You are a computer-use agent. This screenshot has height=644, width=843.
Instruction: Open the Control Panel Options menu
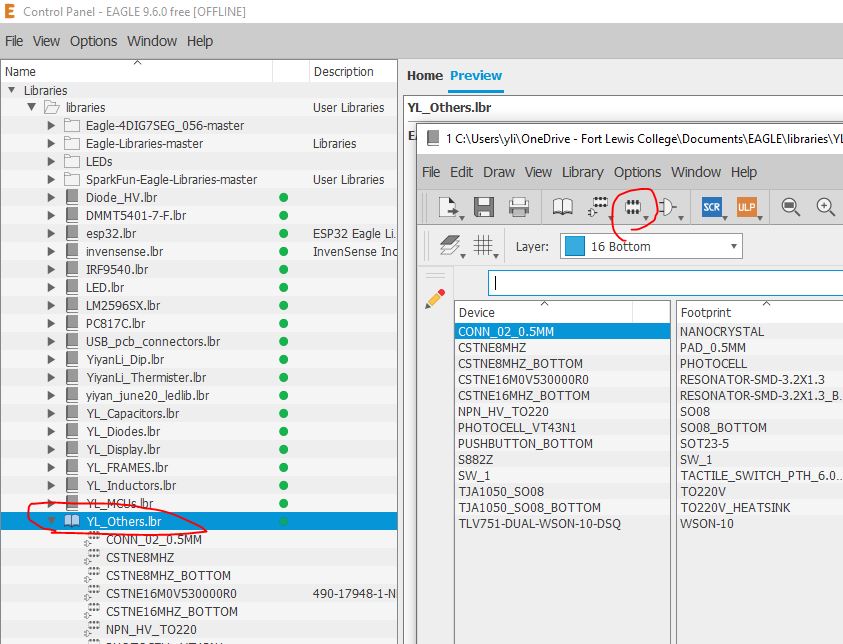[x=94, y=41]
